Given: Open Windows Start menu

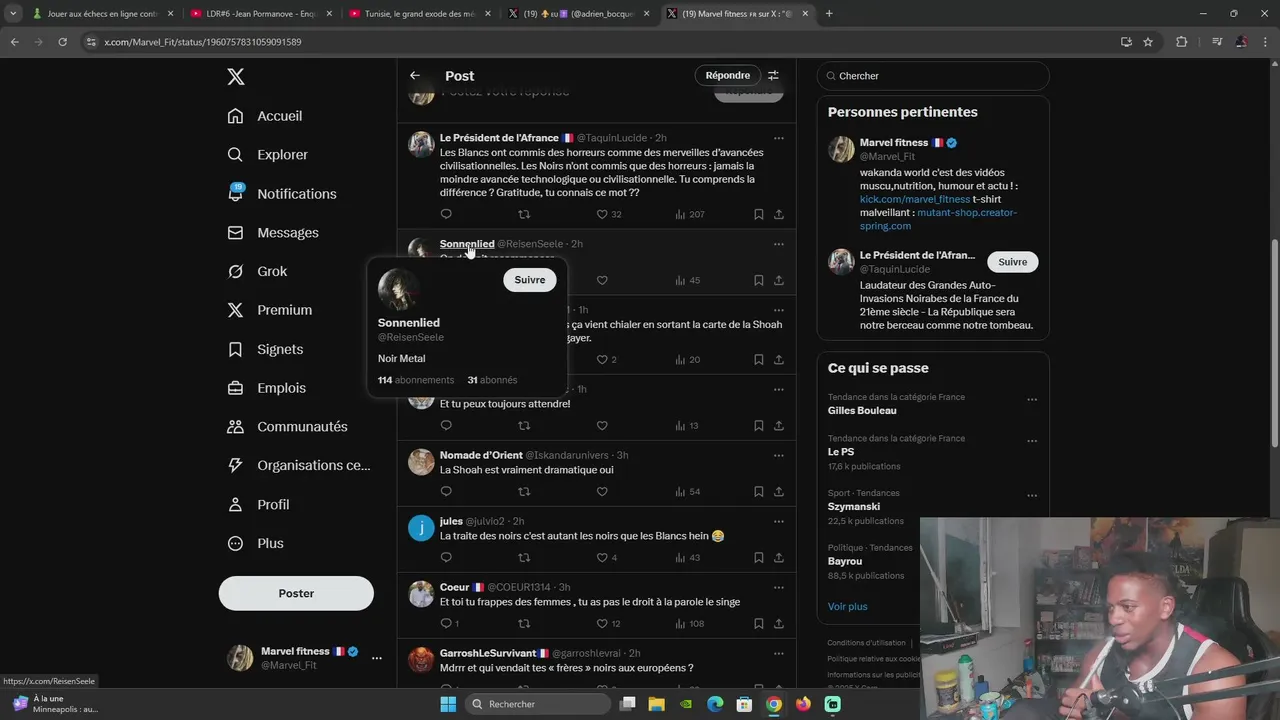Looking at the screenshot, I should (x=448, y=704).
